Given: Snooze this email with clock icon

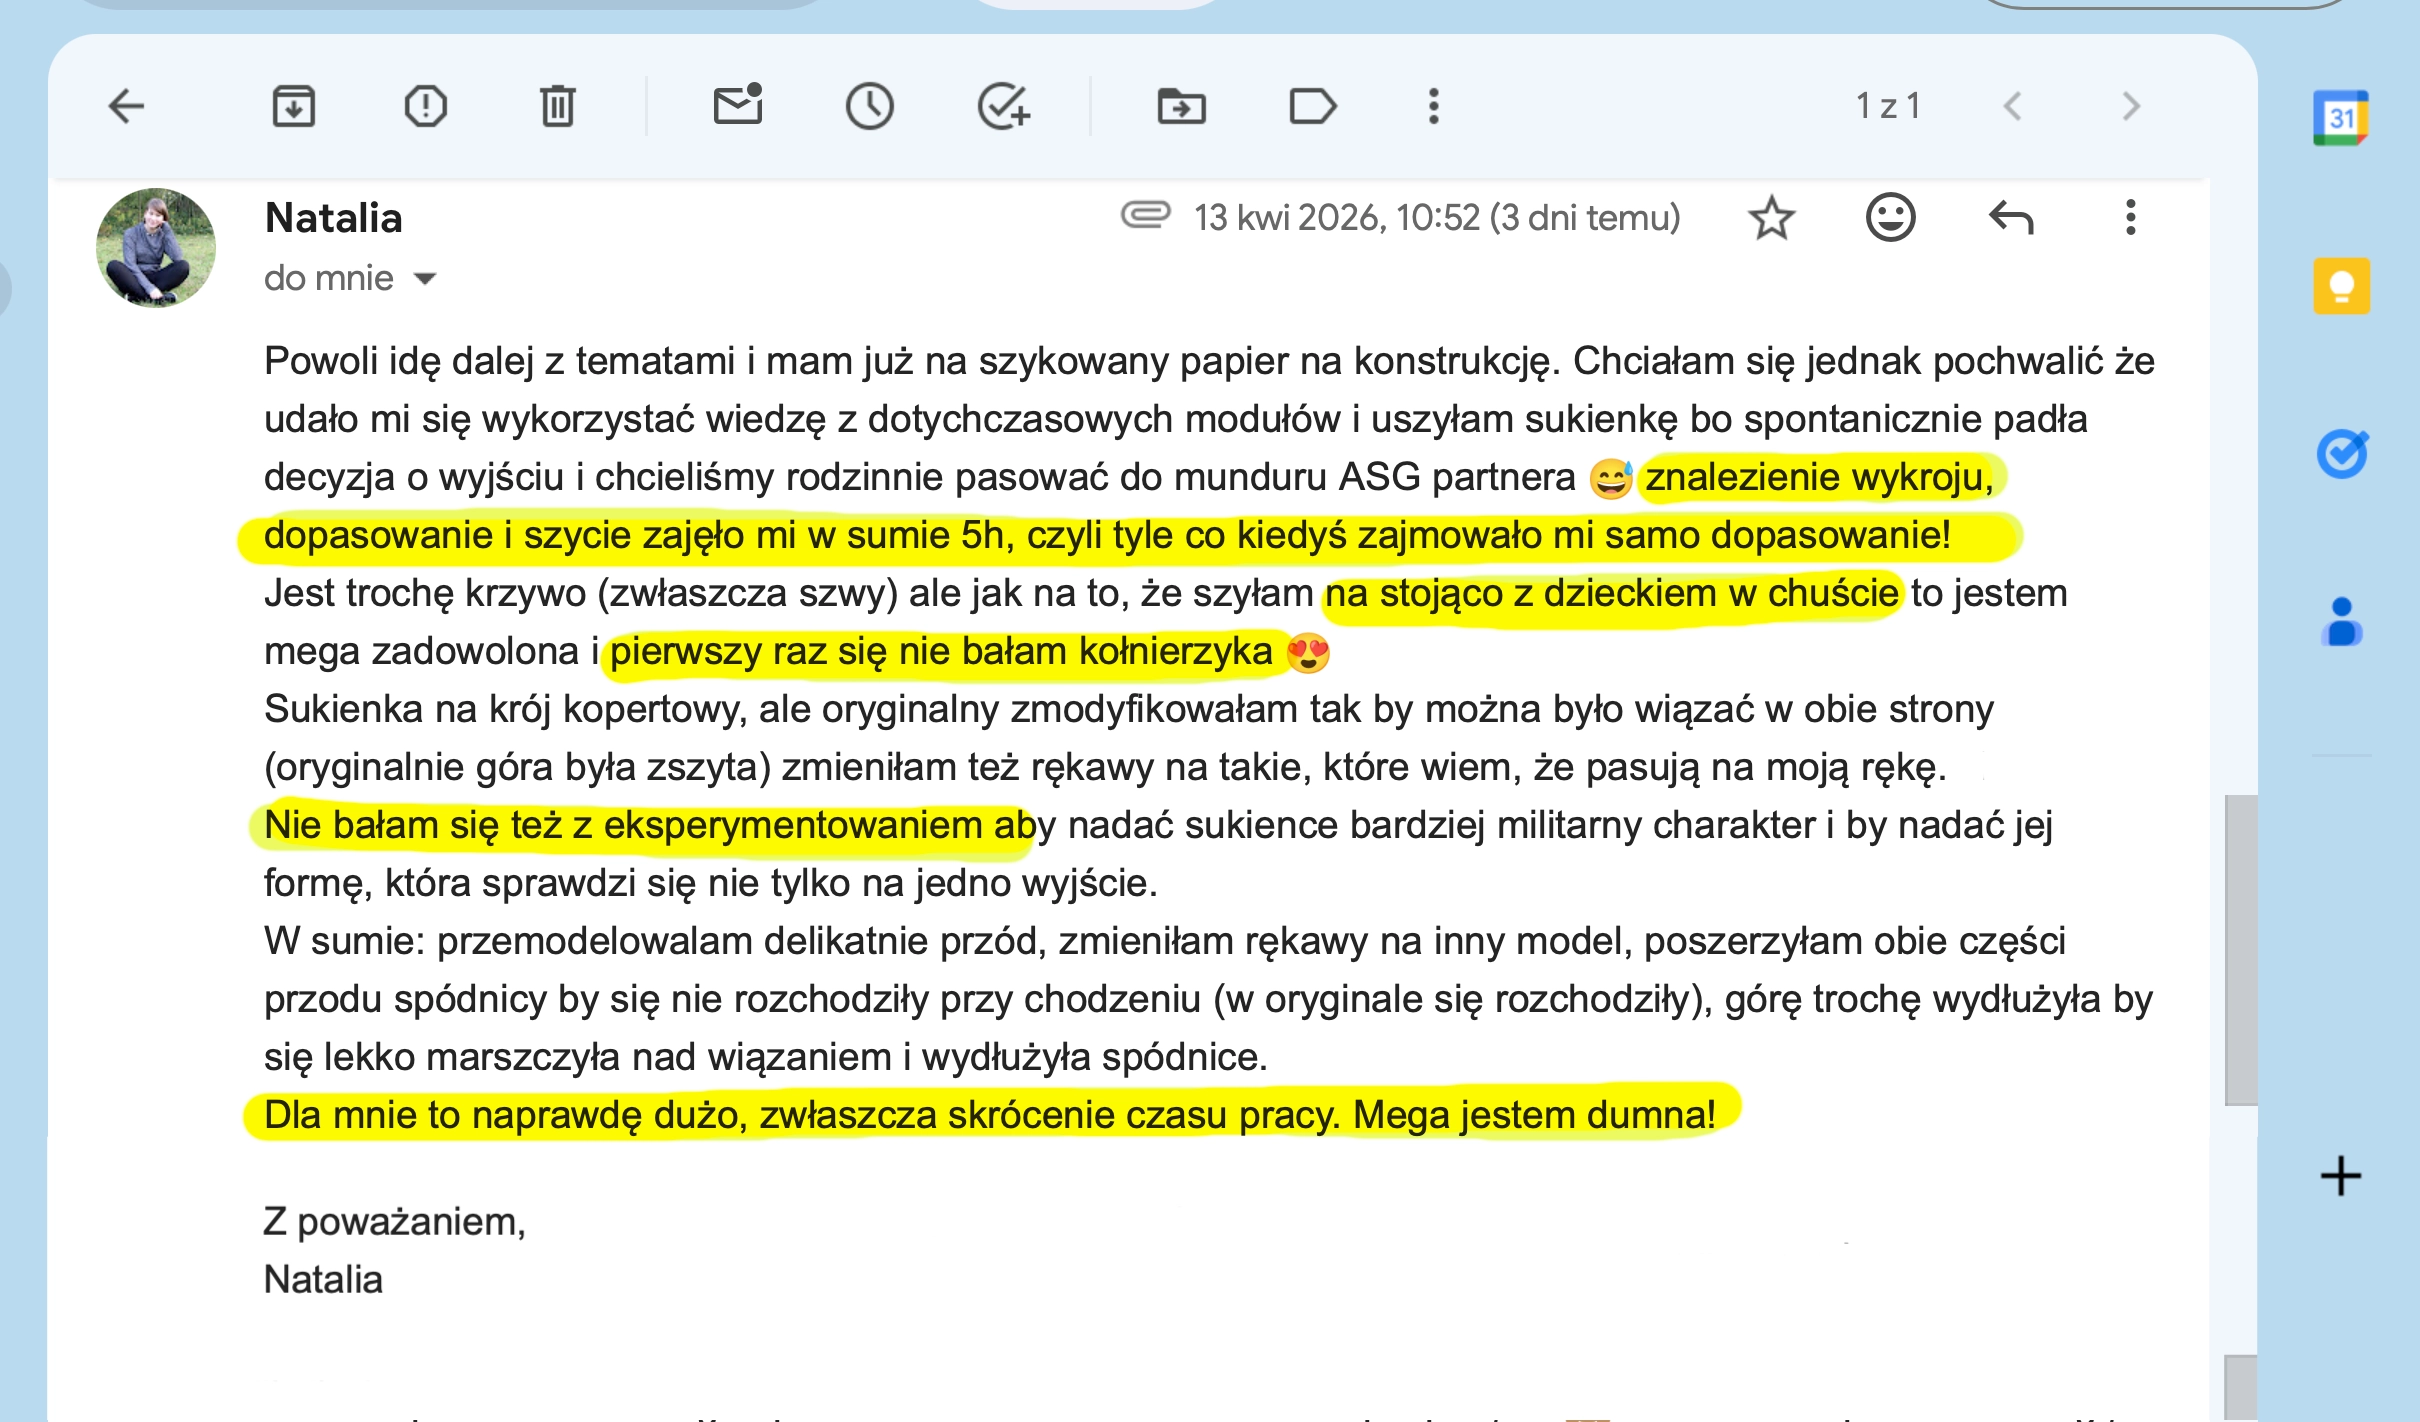Looking at the screenshot, I should (870, 106).
